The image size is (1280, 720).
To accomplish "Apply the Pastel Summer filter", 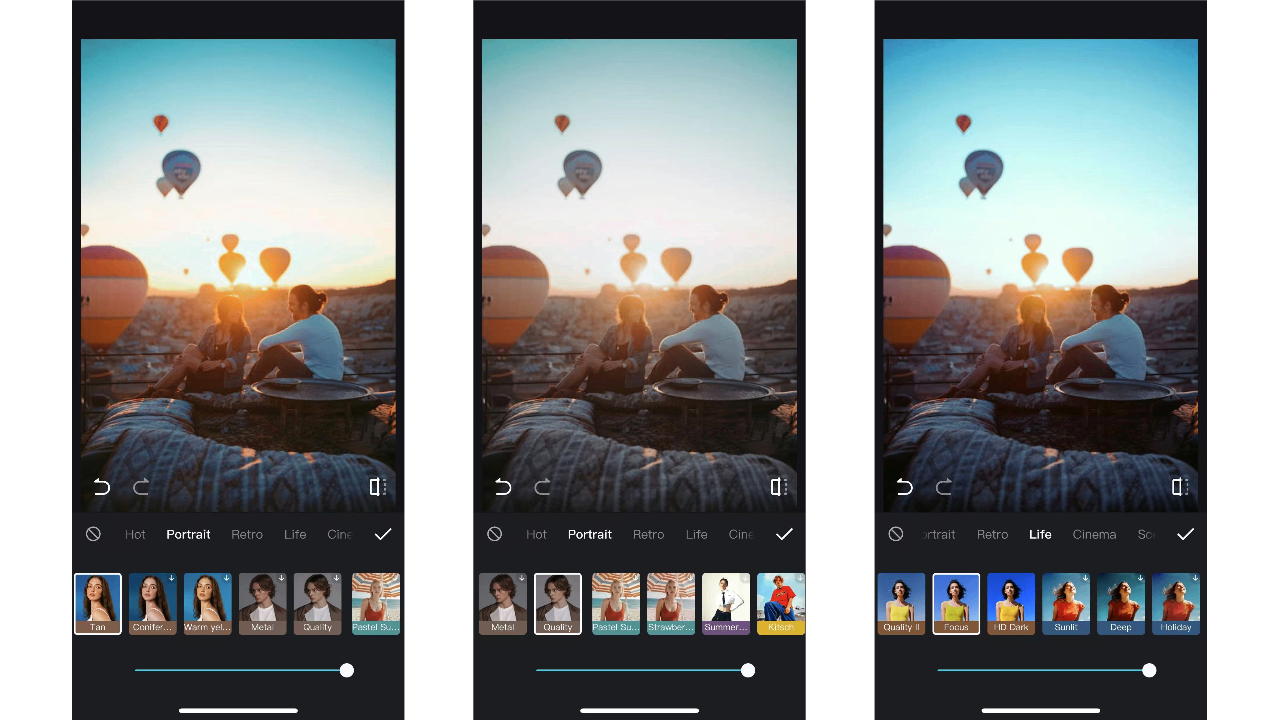I will point(615,603).
